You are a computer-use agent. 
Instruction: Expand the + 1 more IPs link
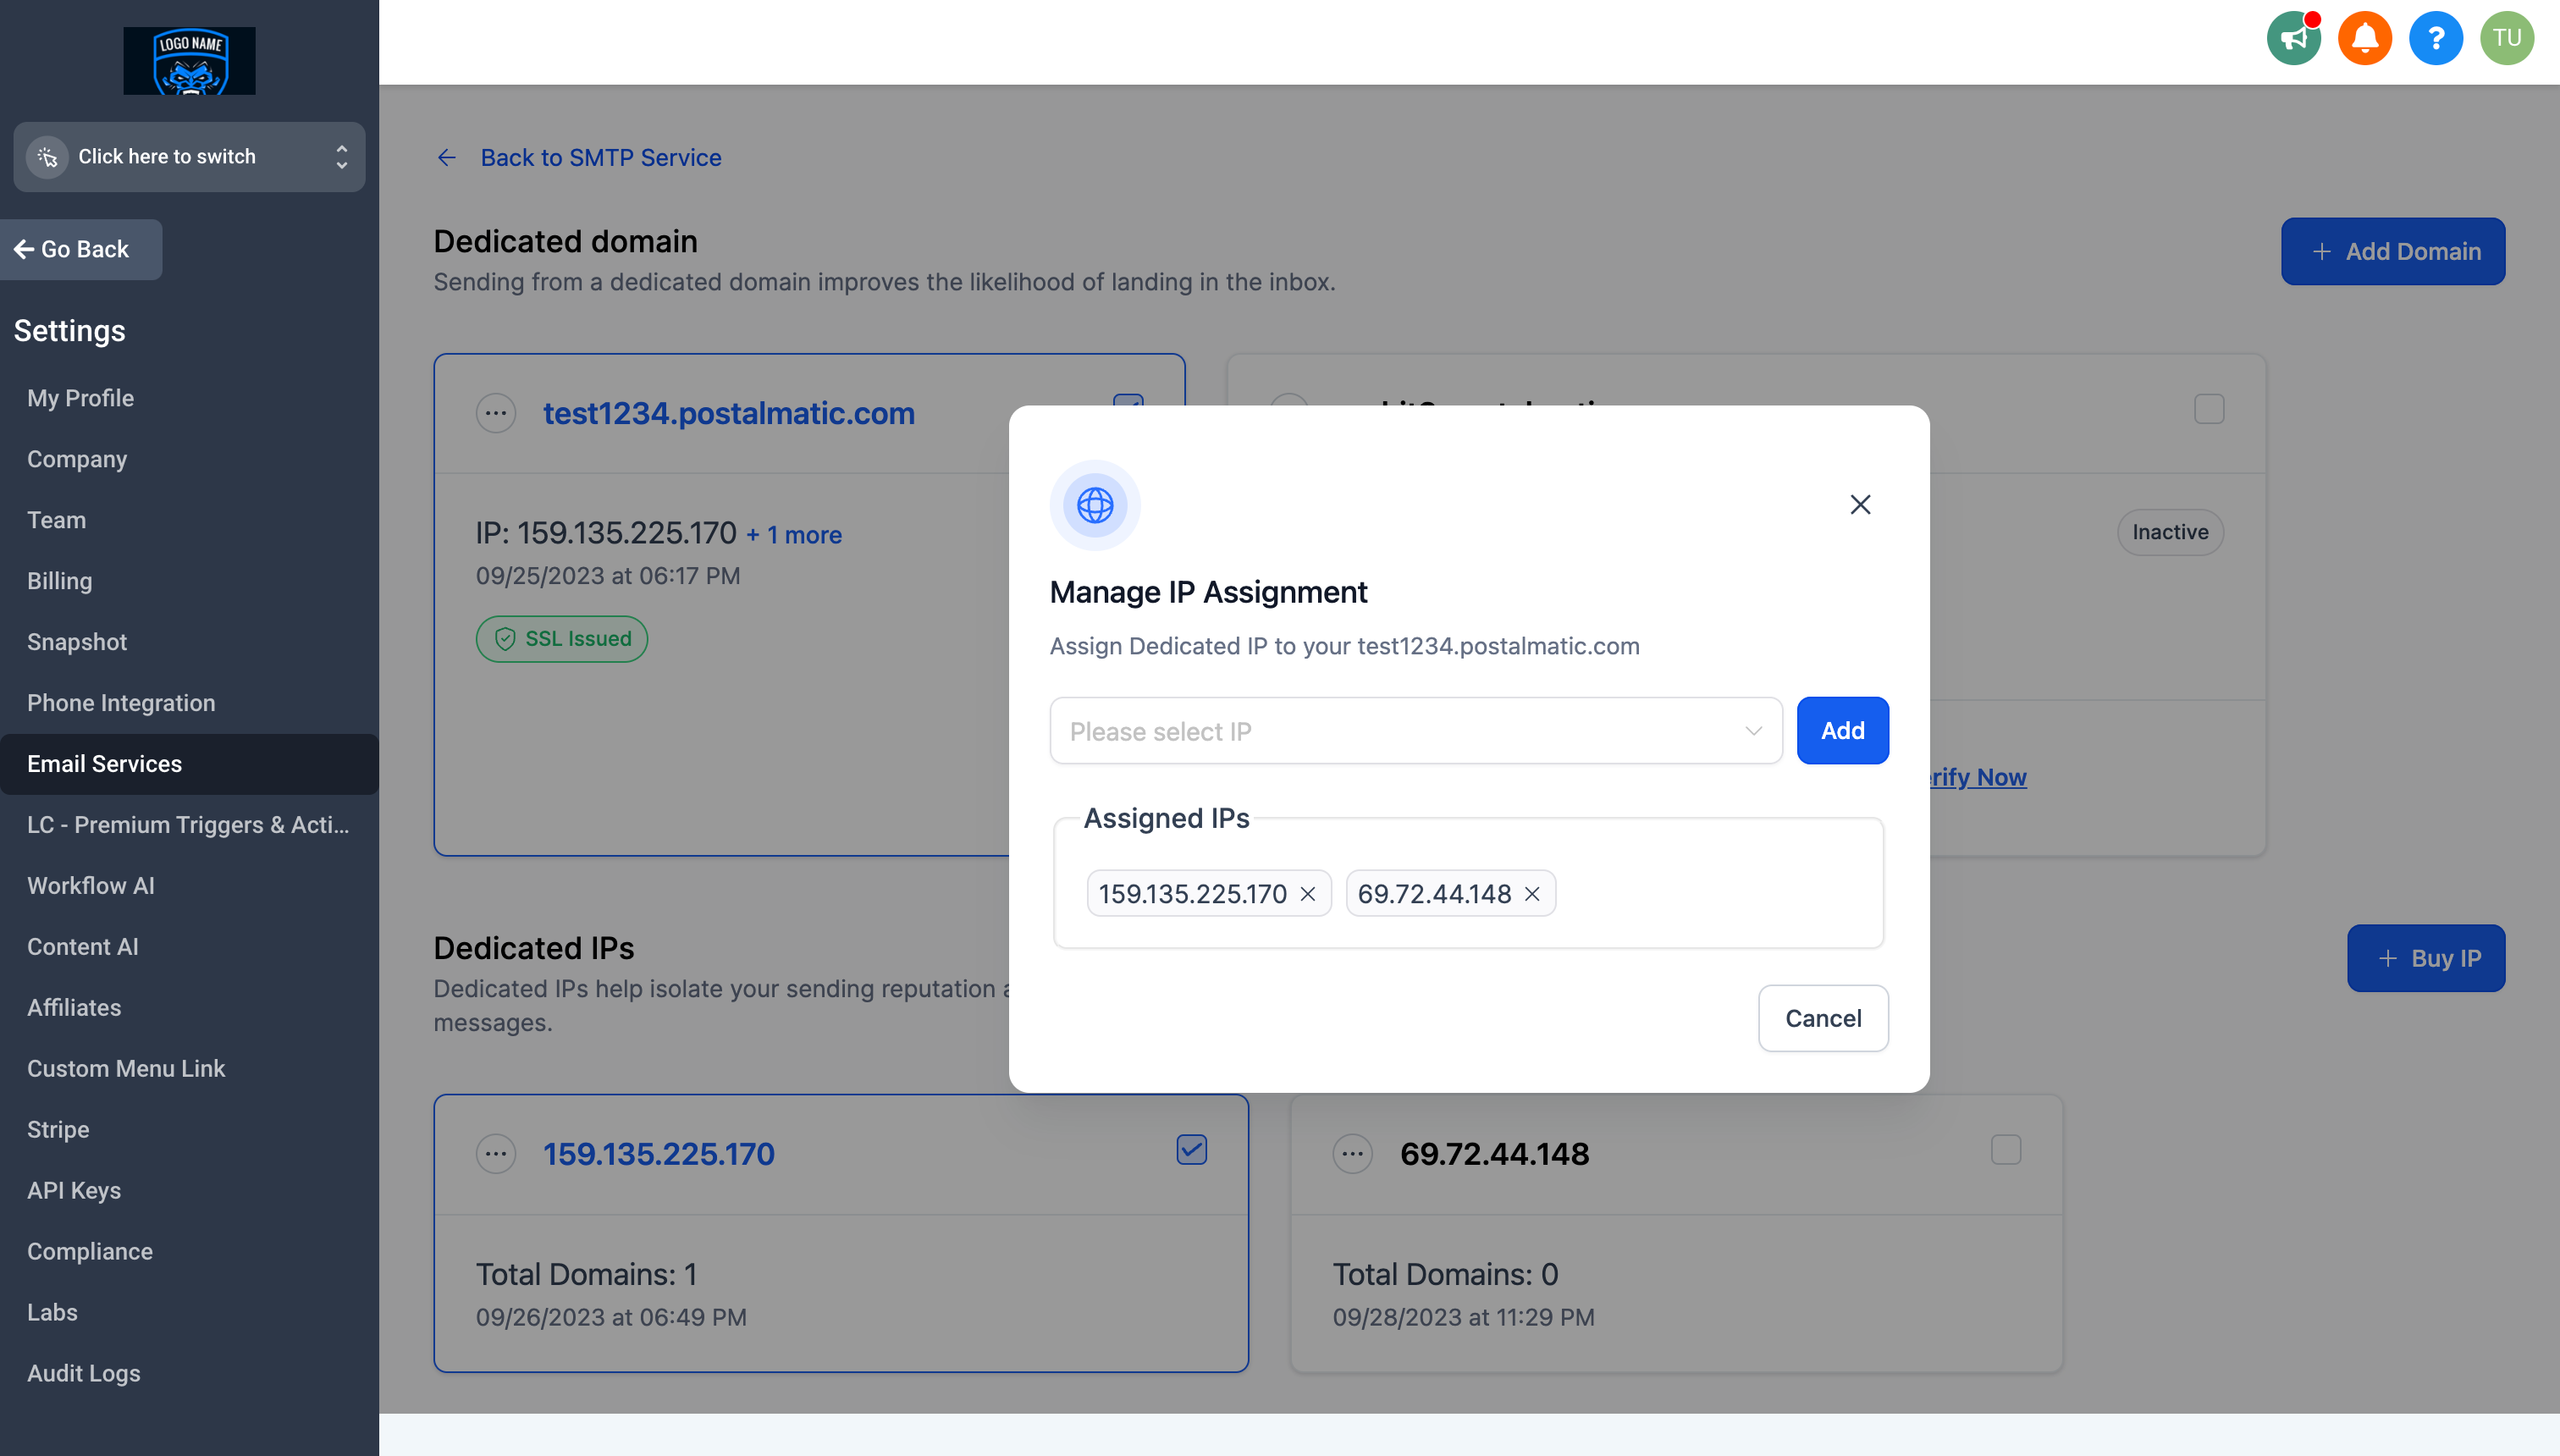pos(794,535)
